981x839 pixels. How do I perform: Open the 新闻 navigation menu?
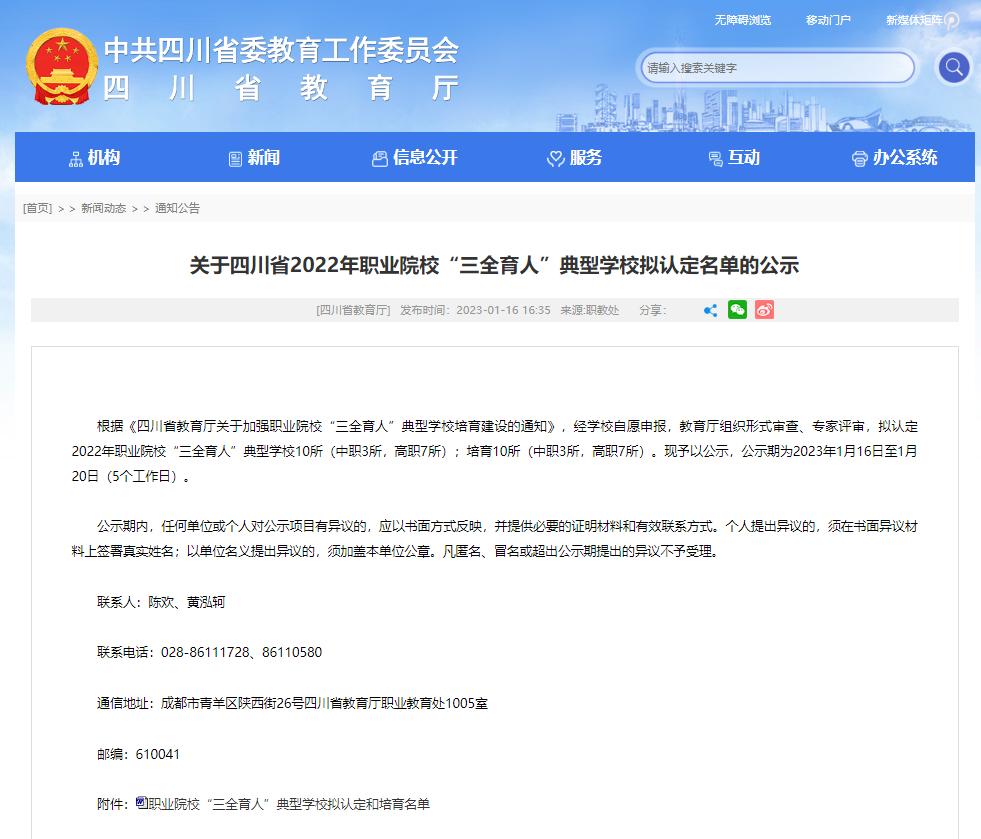click(254, 158)
